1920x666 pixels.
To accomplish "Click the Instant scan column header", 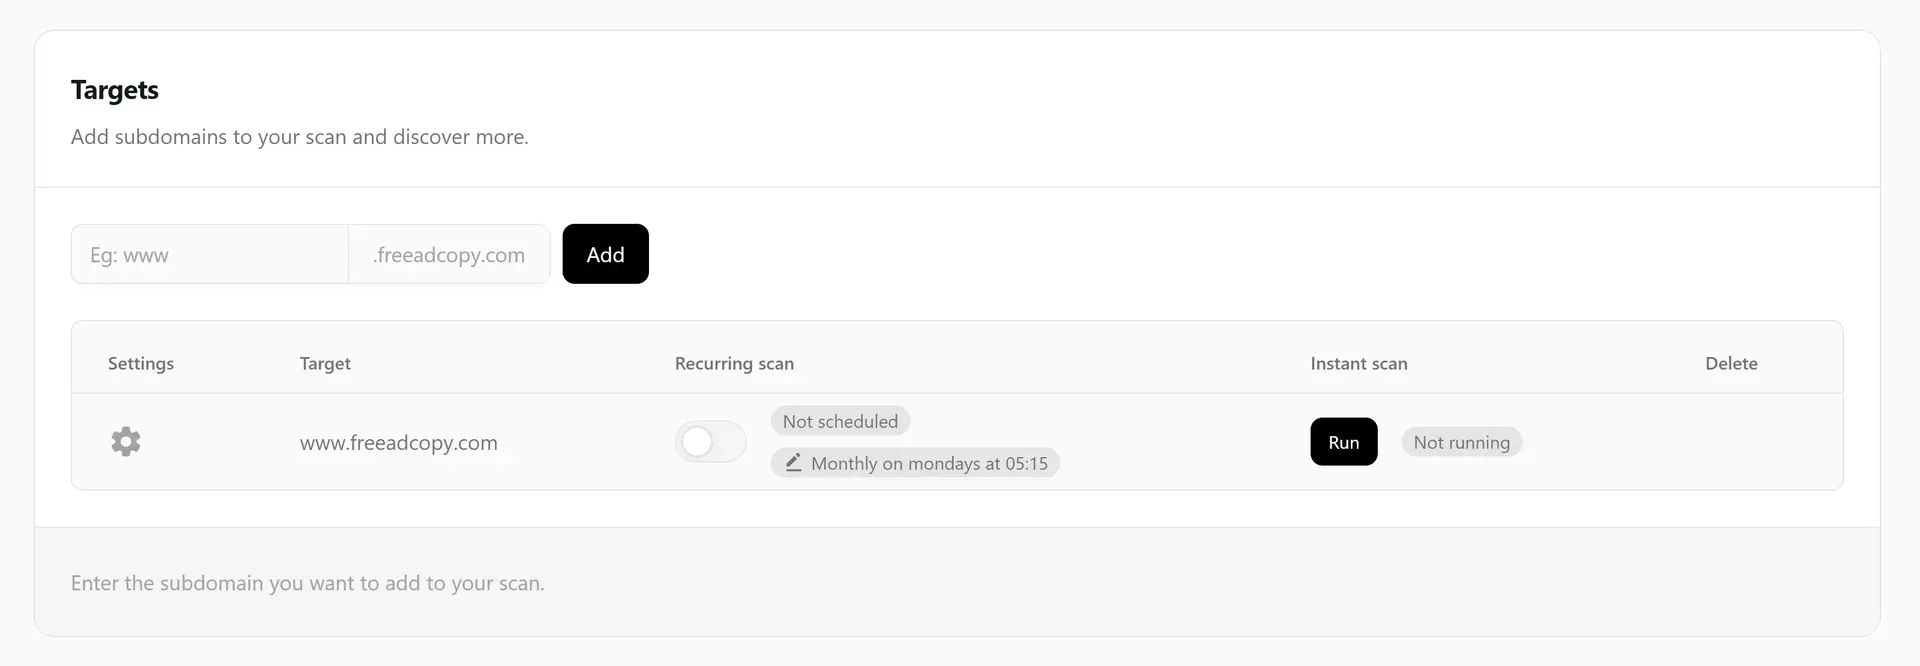I will [1358, 364].
